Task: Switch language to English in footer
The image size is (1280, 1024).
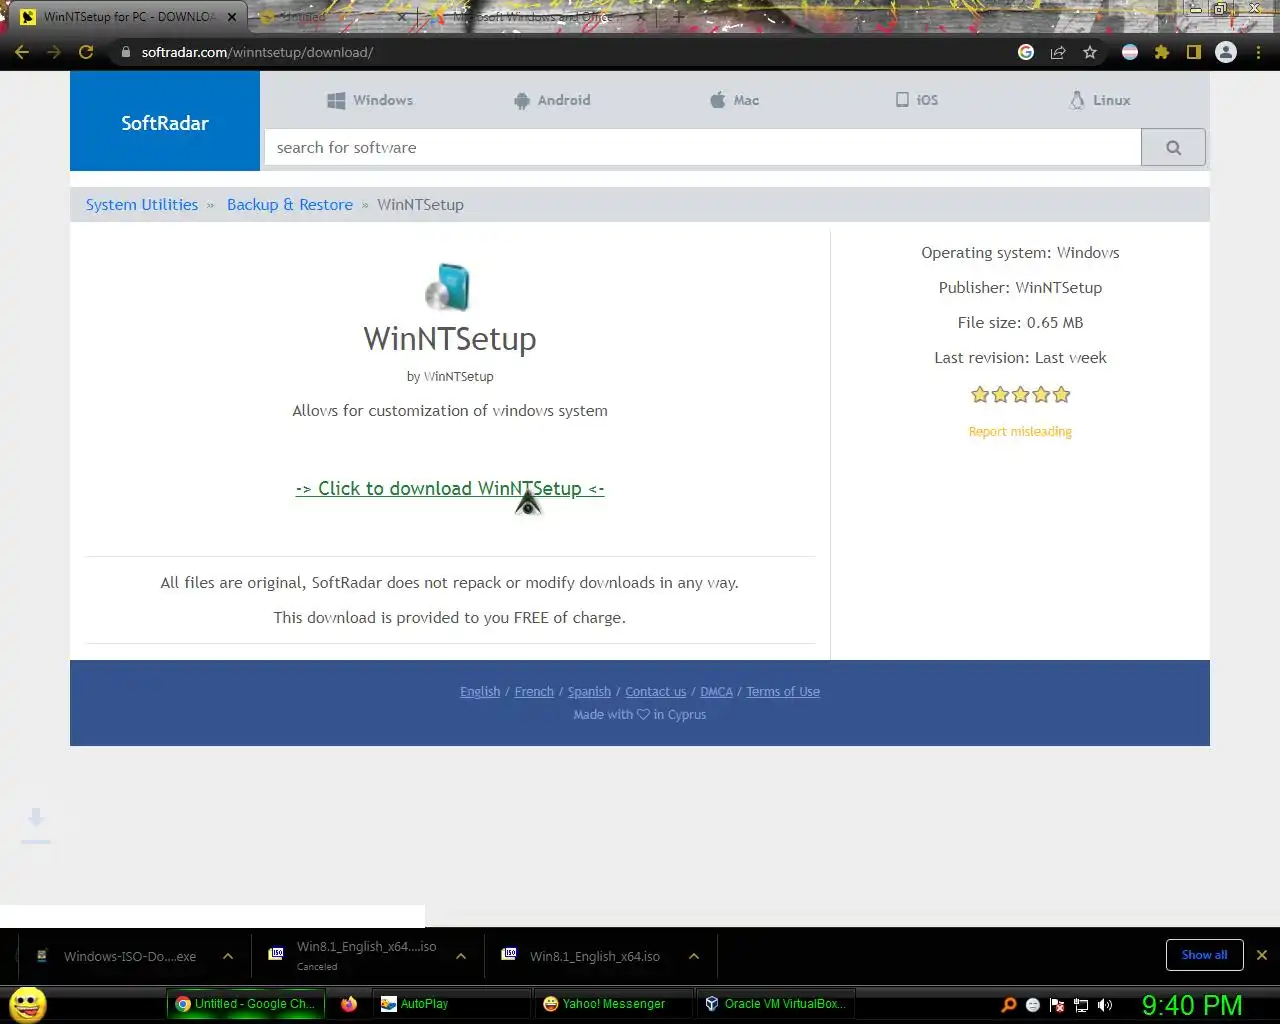Action: point(480,691)
